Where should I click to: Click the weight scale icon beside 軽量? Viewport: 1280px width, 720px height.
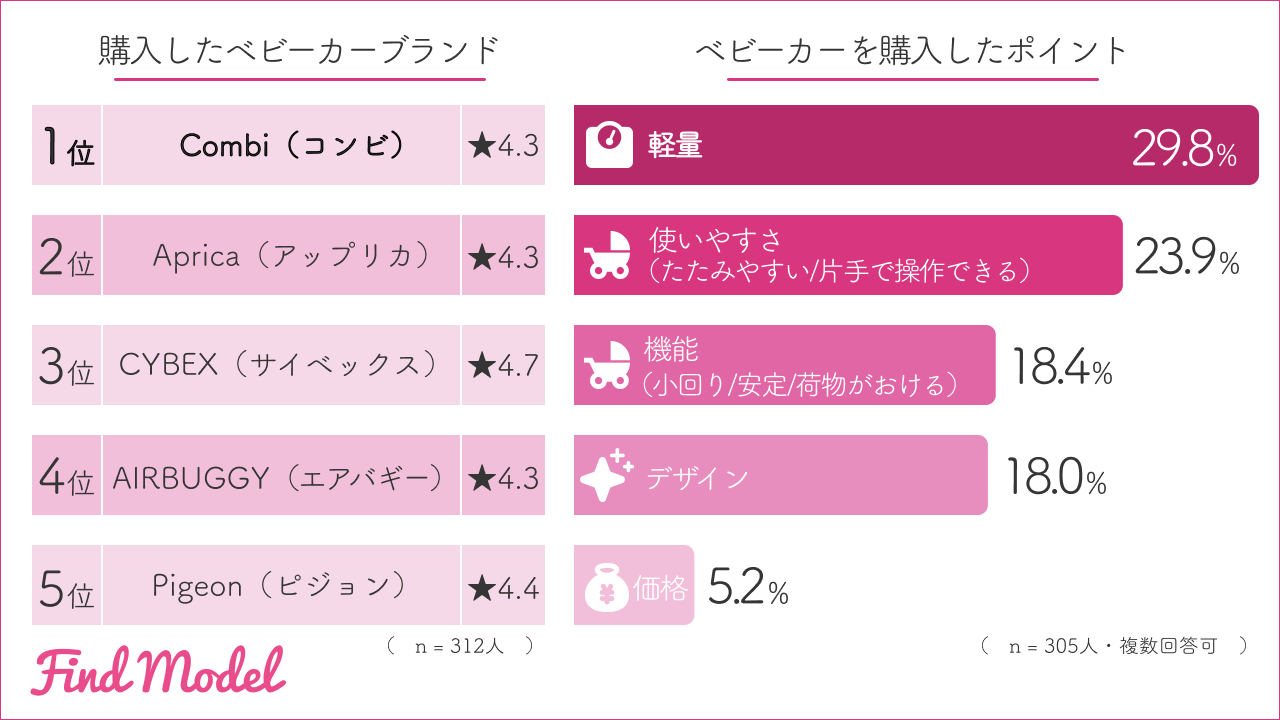click(608, 146)
